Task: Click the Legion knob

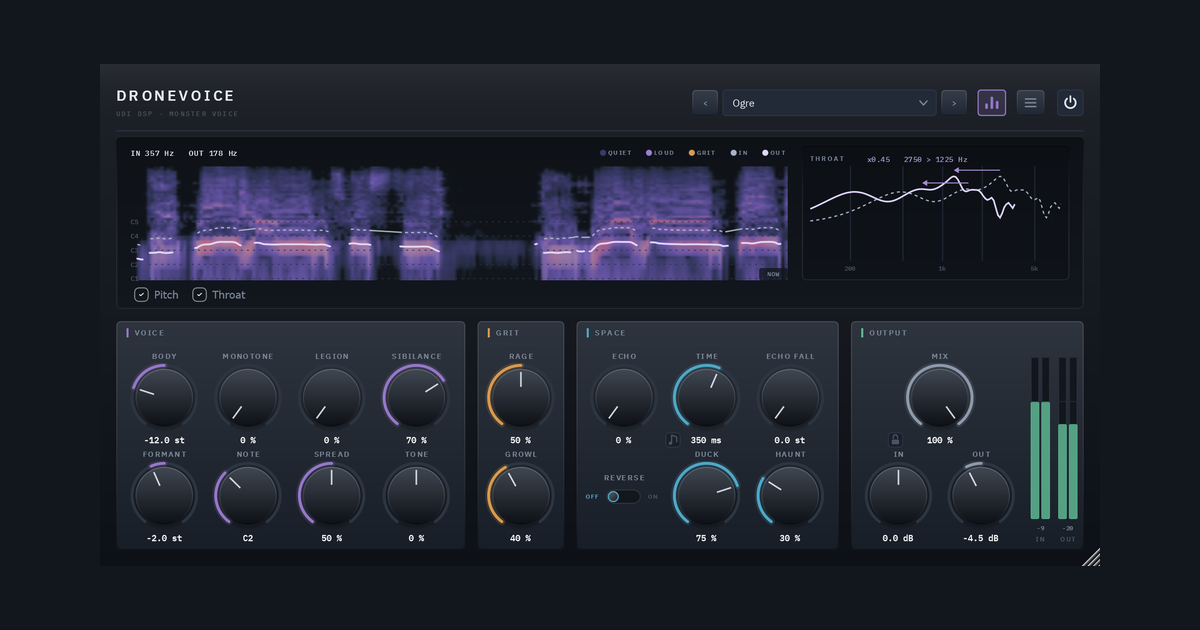Action: tap(332, 397)
